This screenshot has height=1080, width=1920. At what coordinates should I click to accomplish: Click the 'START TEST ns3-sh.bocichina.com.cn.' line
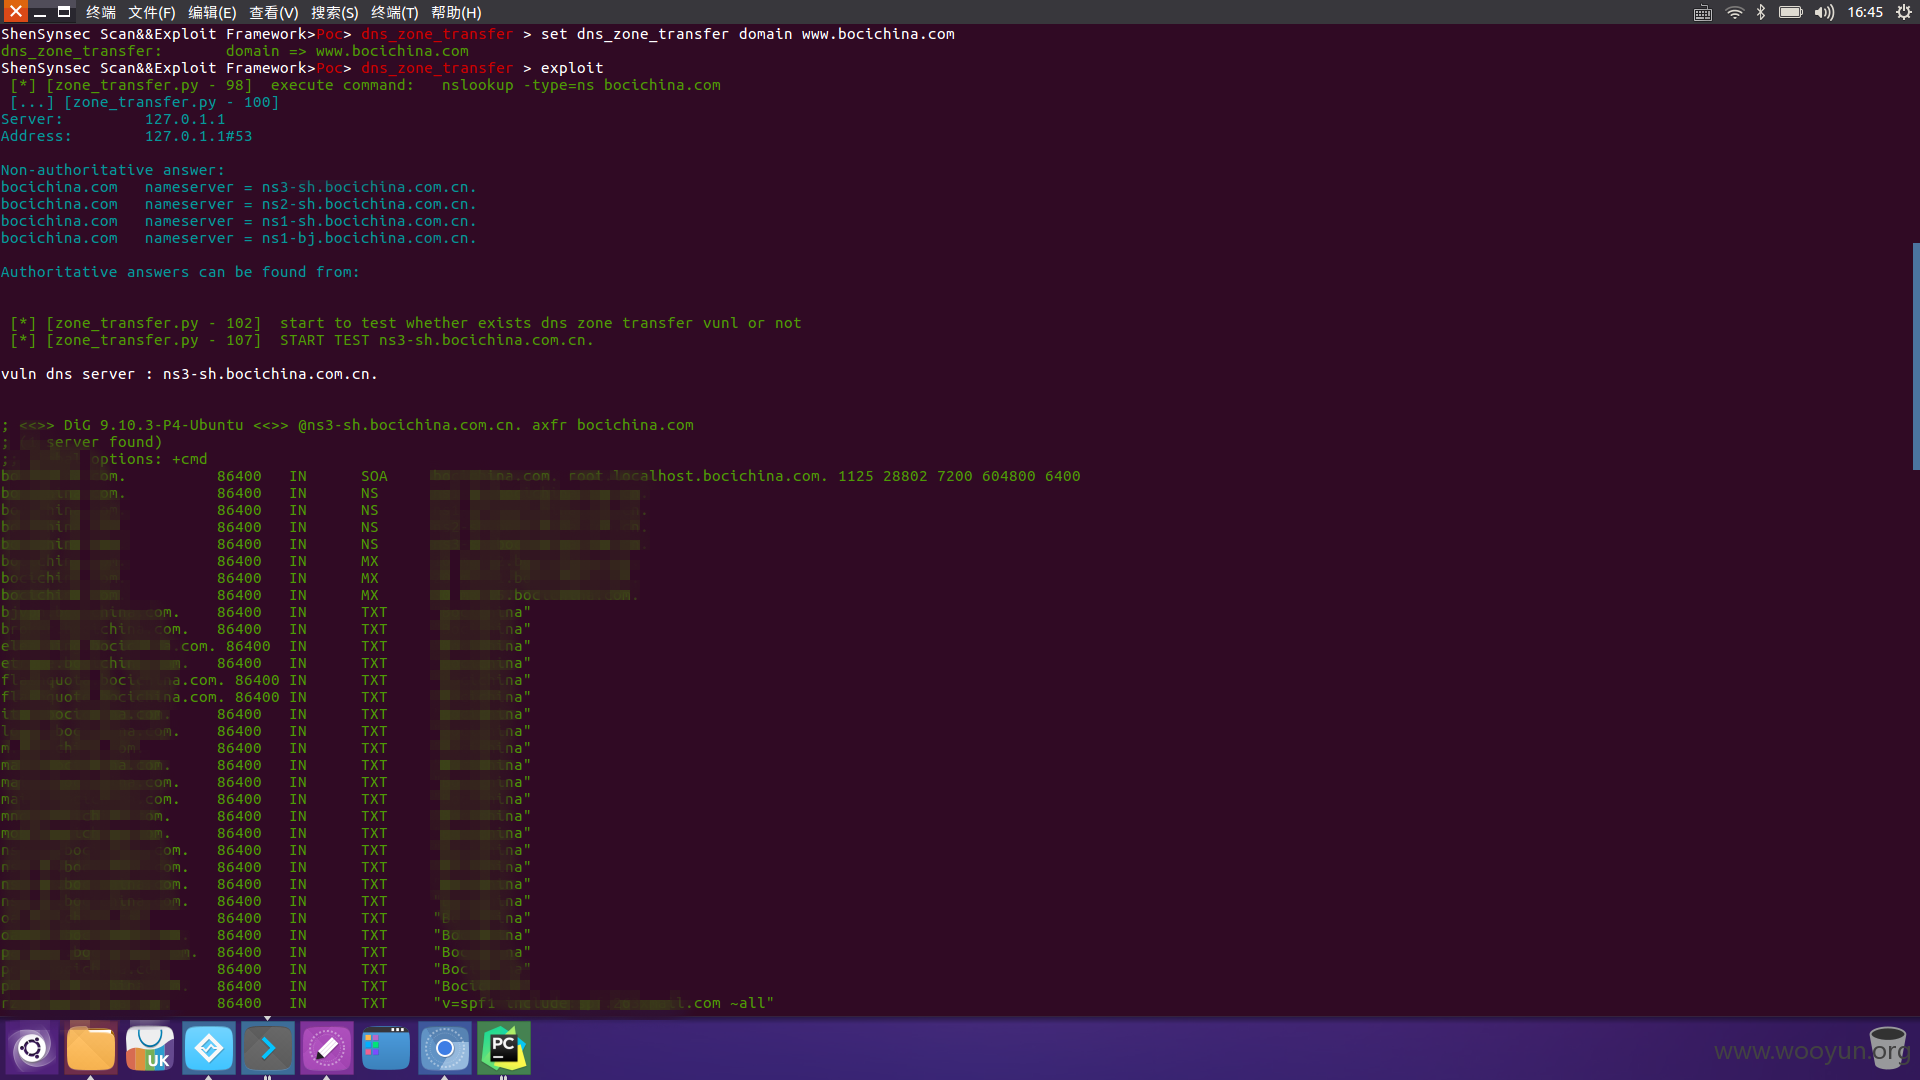pyautogui.click(x=301, y=340)
